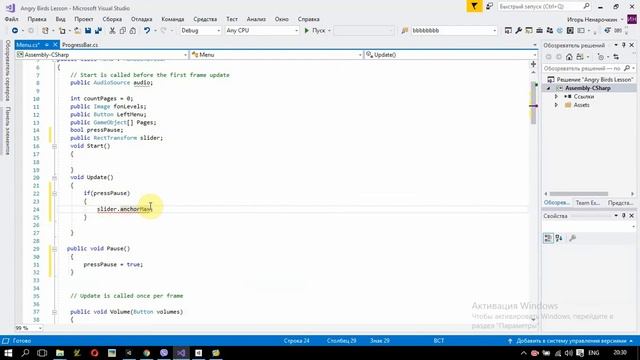Start debugging with the green Пуск button
The width and height of the screenshot is (640, 360).
[x=317, y=31]
